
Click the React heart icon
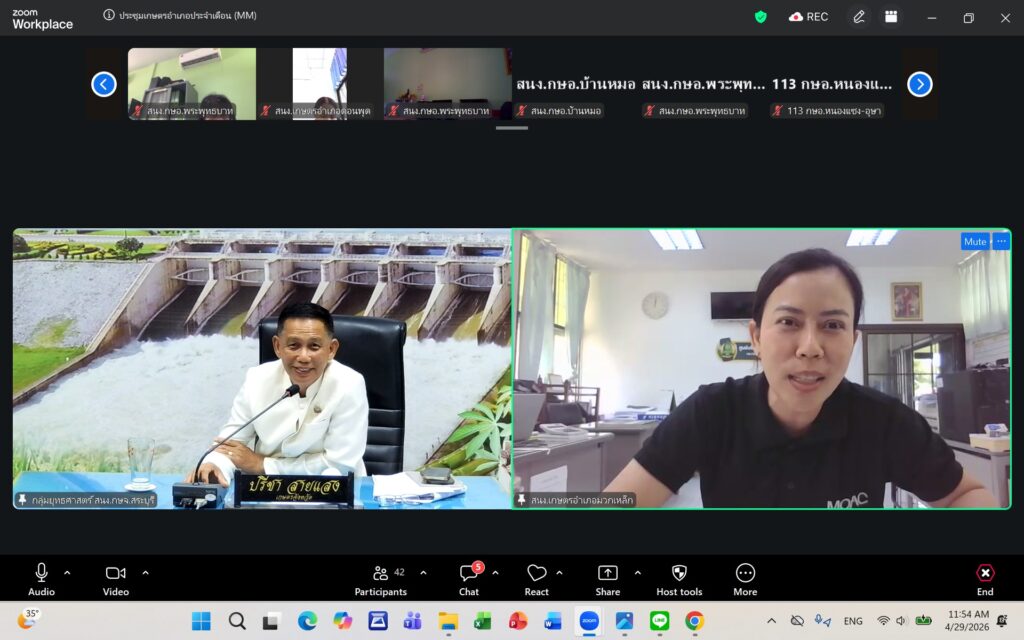537,579
